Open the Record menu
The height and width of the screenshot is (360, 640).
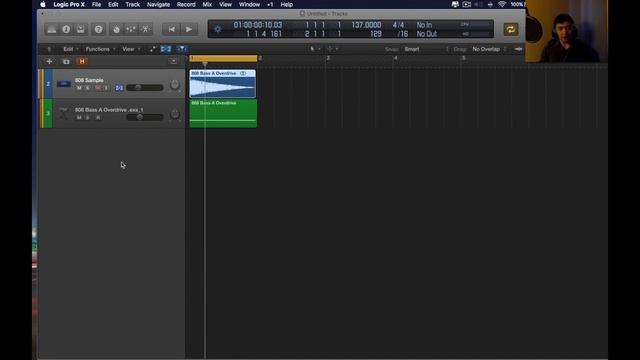point(186,4)
